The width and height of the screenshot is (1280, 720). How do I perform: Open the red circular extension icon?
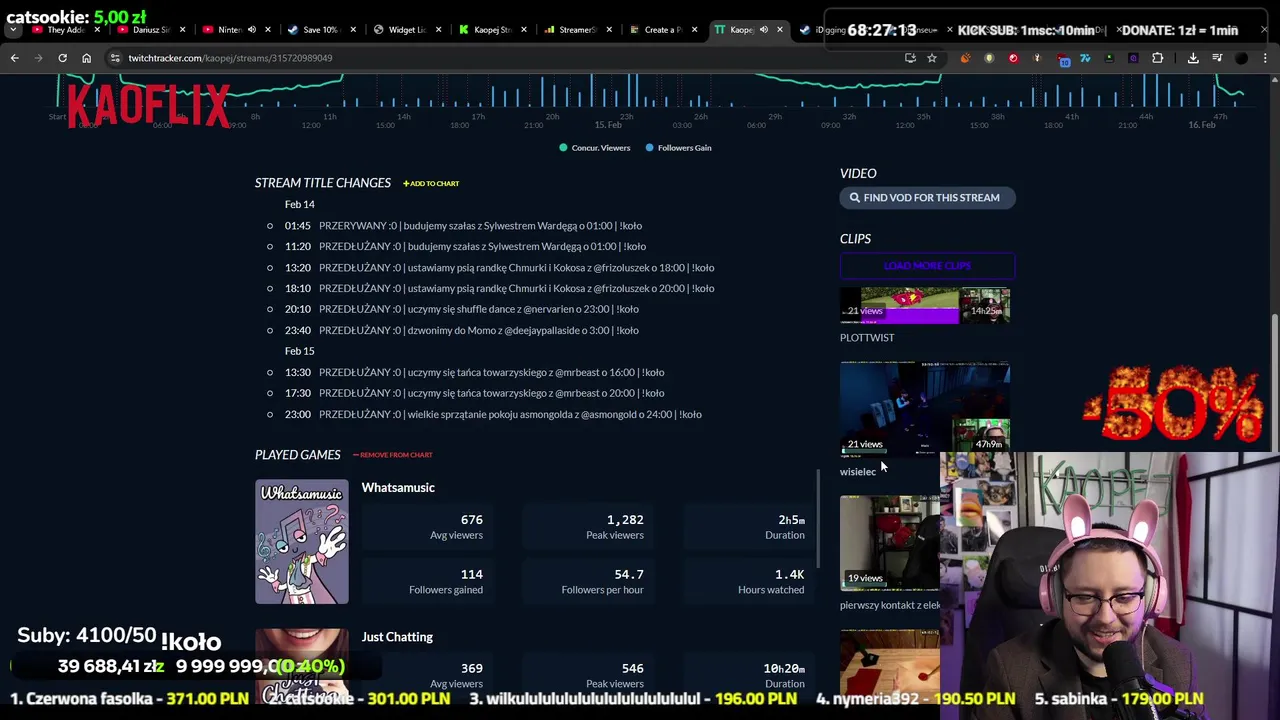point(1013,58)
